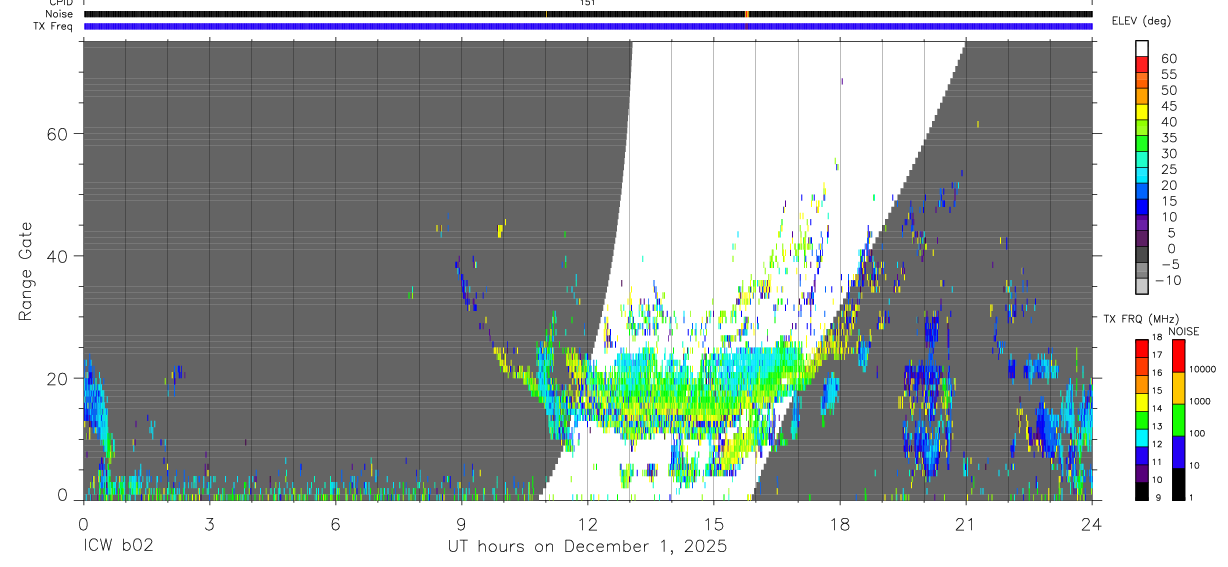Click the blue NOISE segment between 100 and 10
This screenshot has height=567, width=1228.
(1179, 452)
